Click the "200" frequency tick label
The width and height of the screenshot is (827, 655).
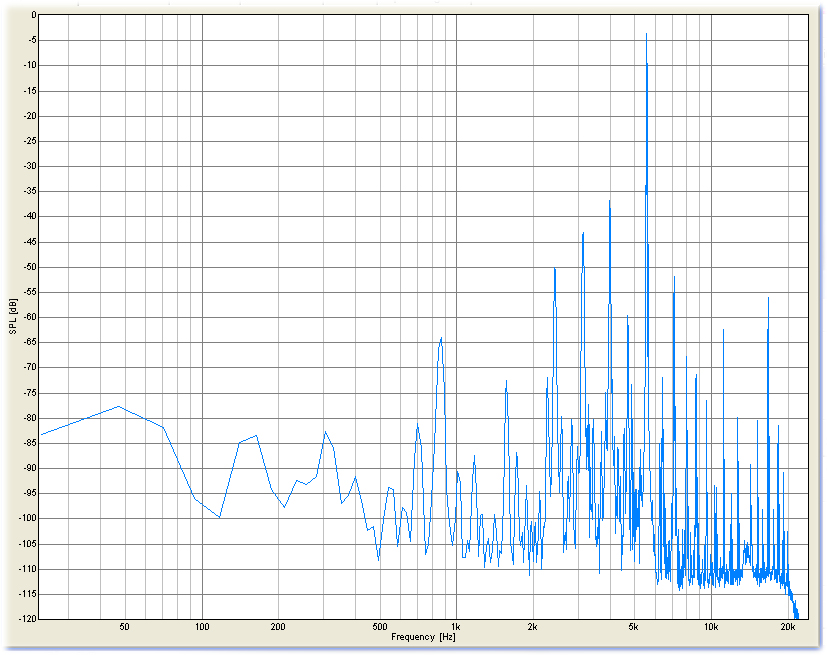[x=278, y=627]
